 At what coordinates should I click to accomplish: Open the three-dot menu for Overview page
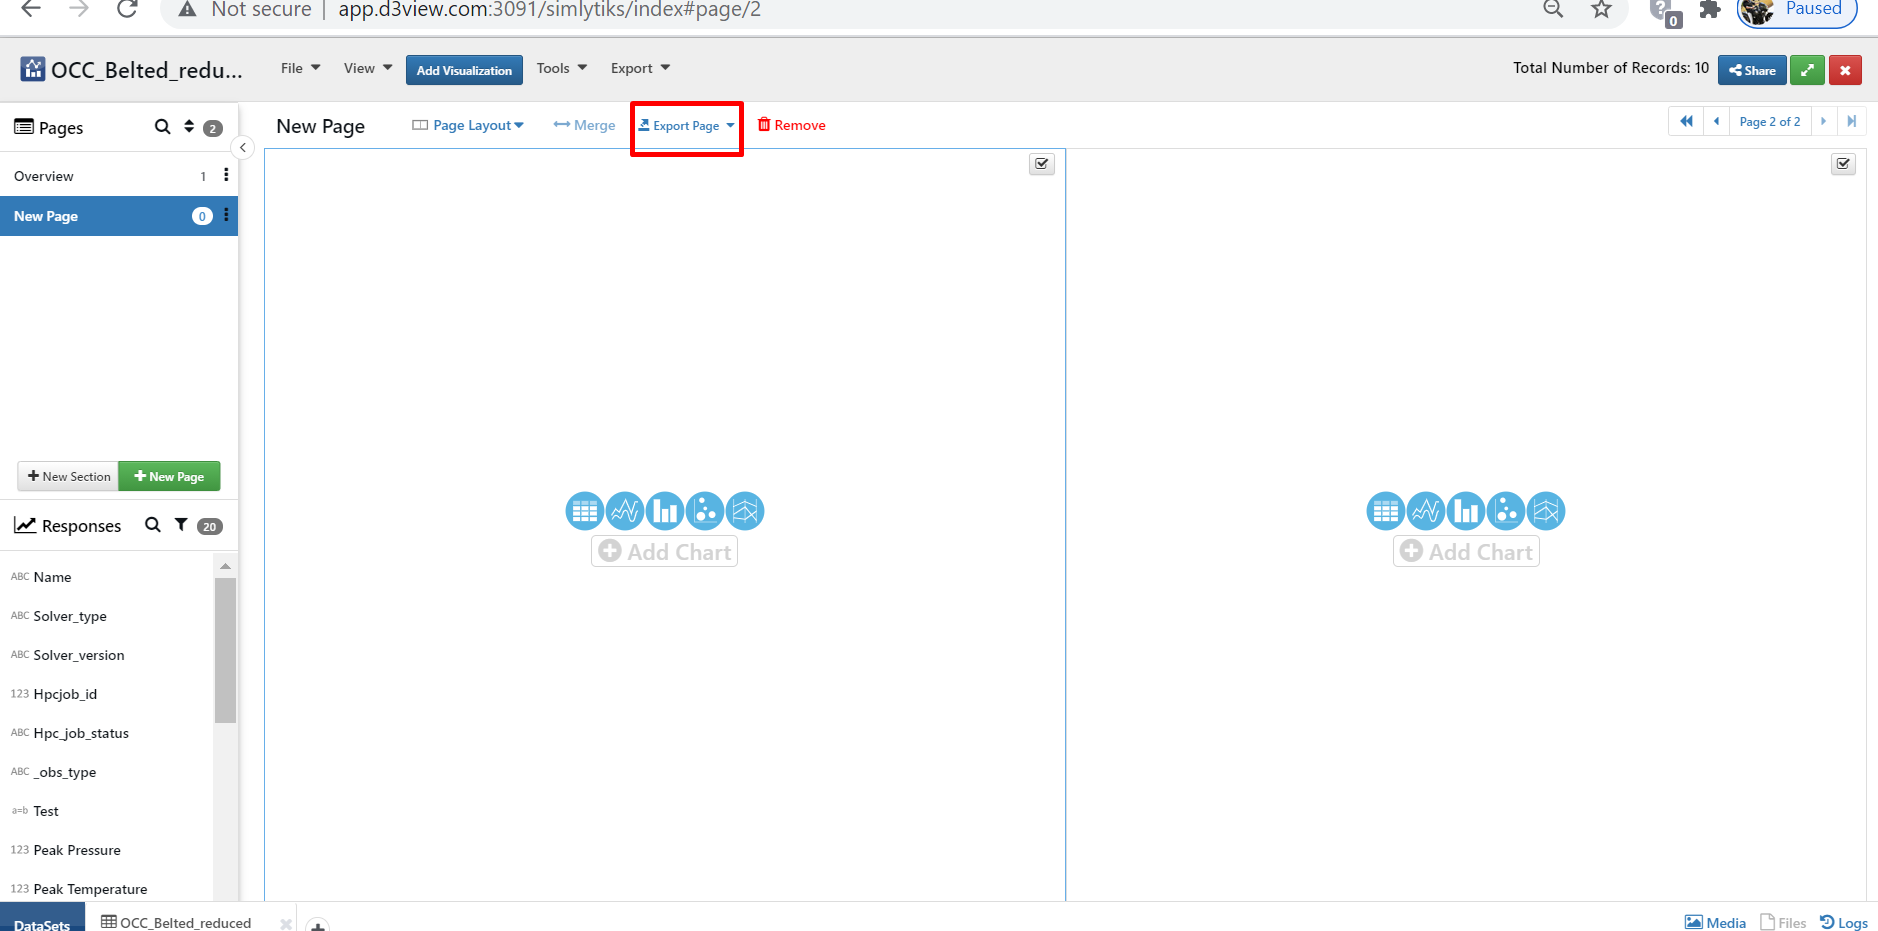tap(226, 175)
